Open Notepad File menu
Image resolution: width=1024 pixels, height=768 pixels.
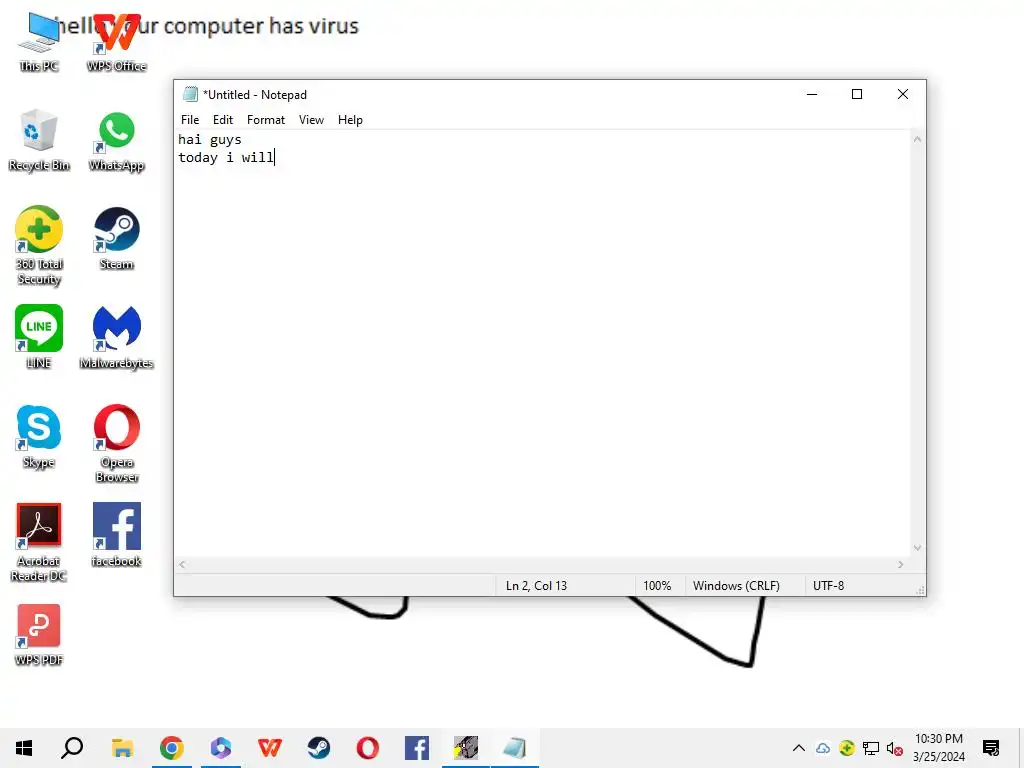[x=190, y=120]
